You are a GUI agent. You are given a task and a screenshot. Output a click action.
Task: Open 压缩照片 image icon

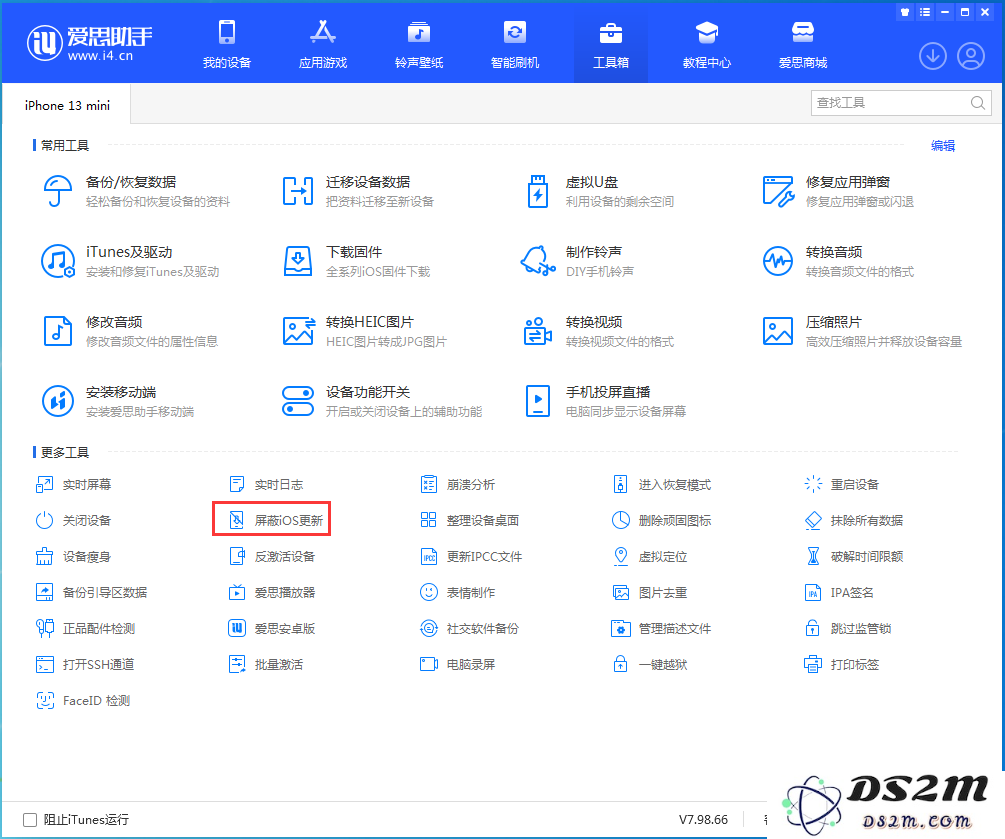[x=778, y=331]
